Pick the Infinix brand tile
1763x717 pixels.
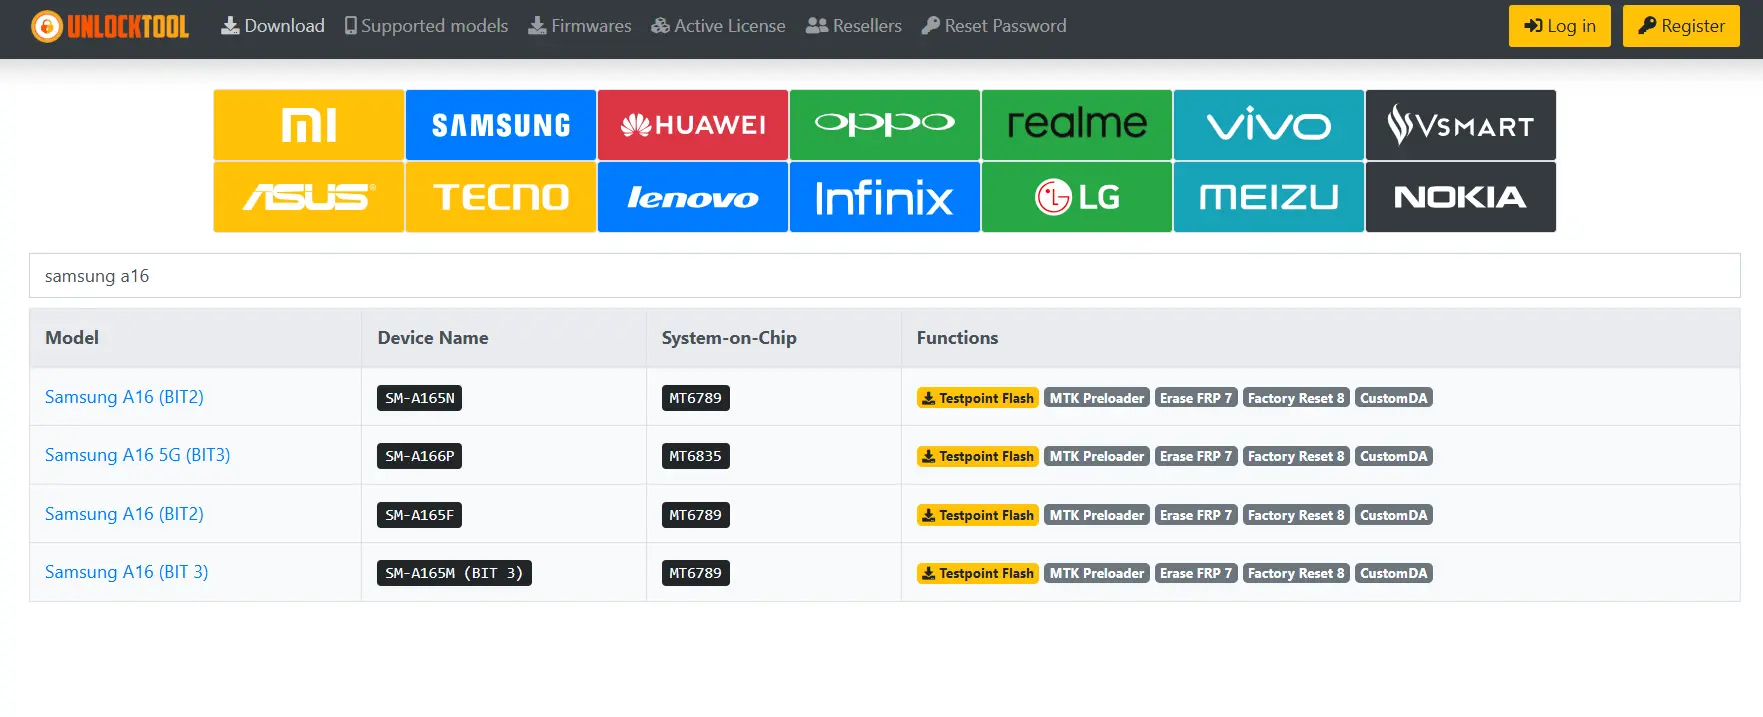(x=885, y=197)
